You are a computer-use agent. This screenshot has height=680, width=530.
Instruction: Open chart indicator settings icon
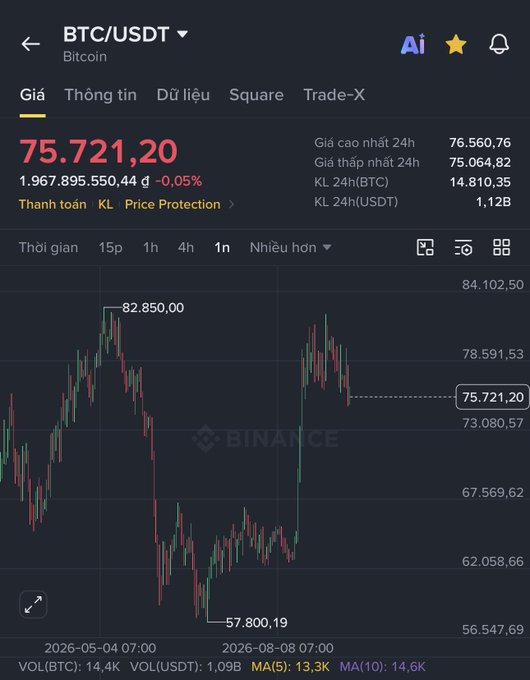click(x=463, y=248)
